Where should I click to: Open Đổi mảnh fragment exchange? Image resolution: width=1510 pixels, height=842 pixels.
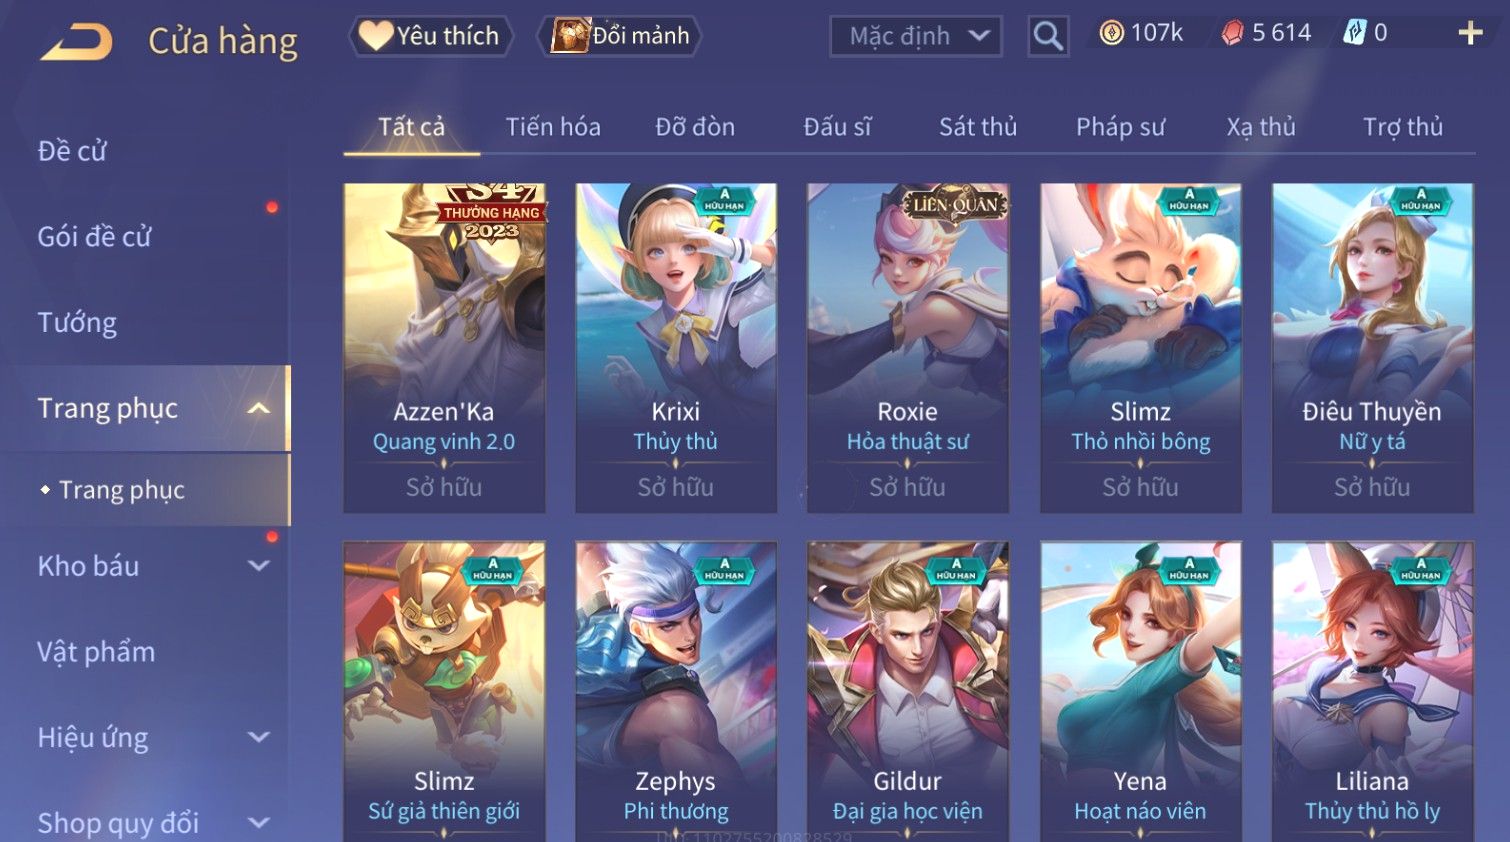point(619,36)
